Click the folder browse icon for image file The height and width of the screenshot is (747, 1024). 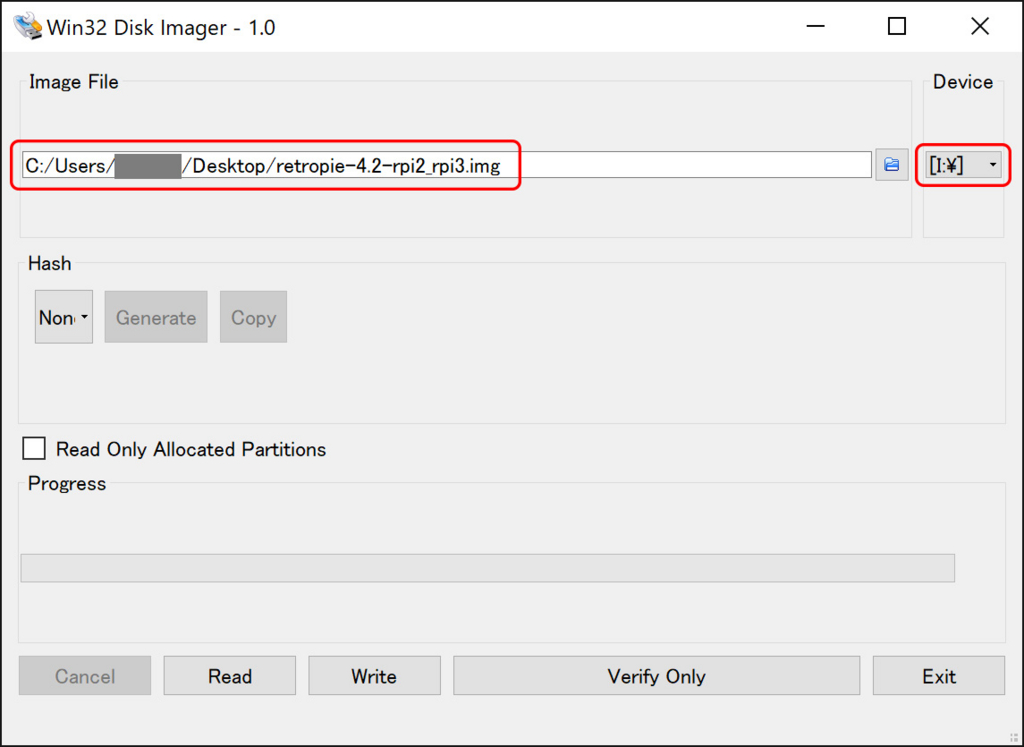[x=891, y=165]
